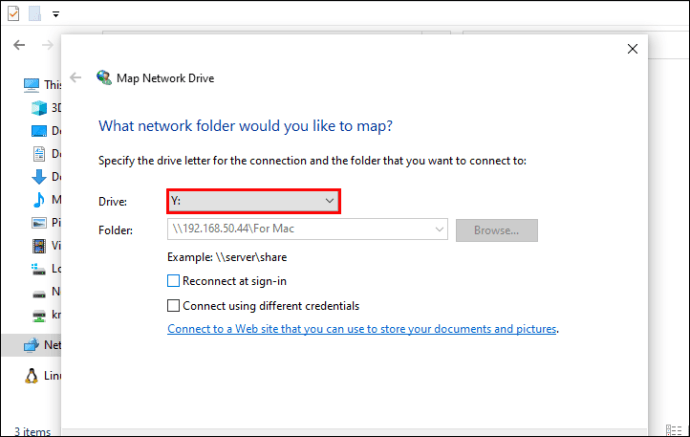The image size is (690, 437).
Task: Open the Connect to a Web site link
Action: [x=362, y=329]
